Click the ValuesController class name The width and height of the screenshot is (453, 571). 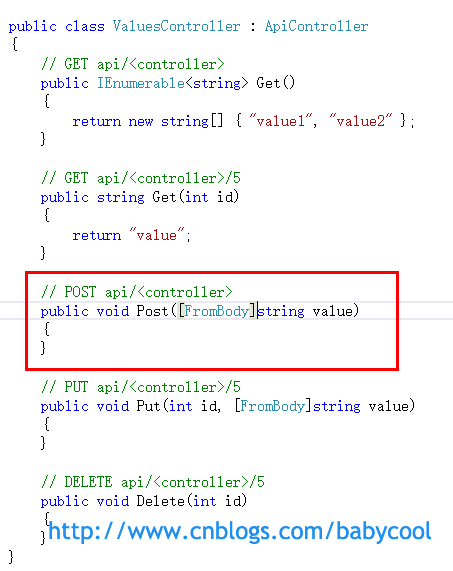click(x=176, y=26)
